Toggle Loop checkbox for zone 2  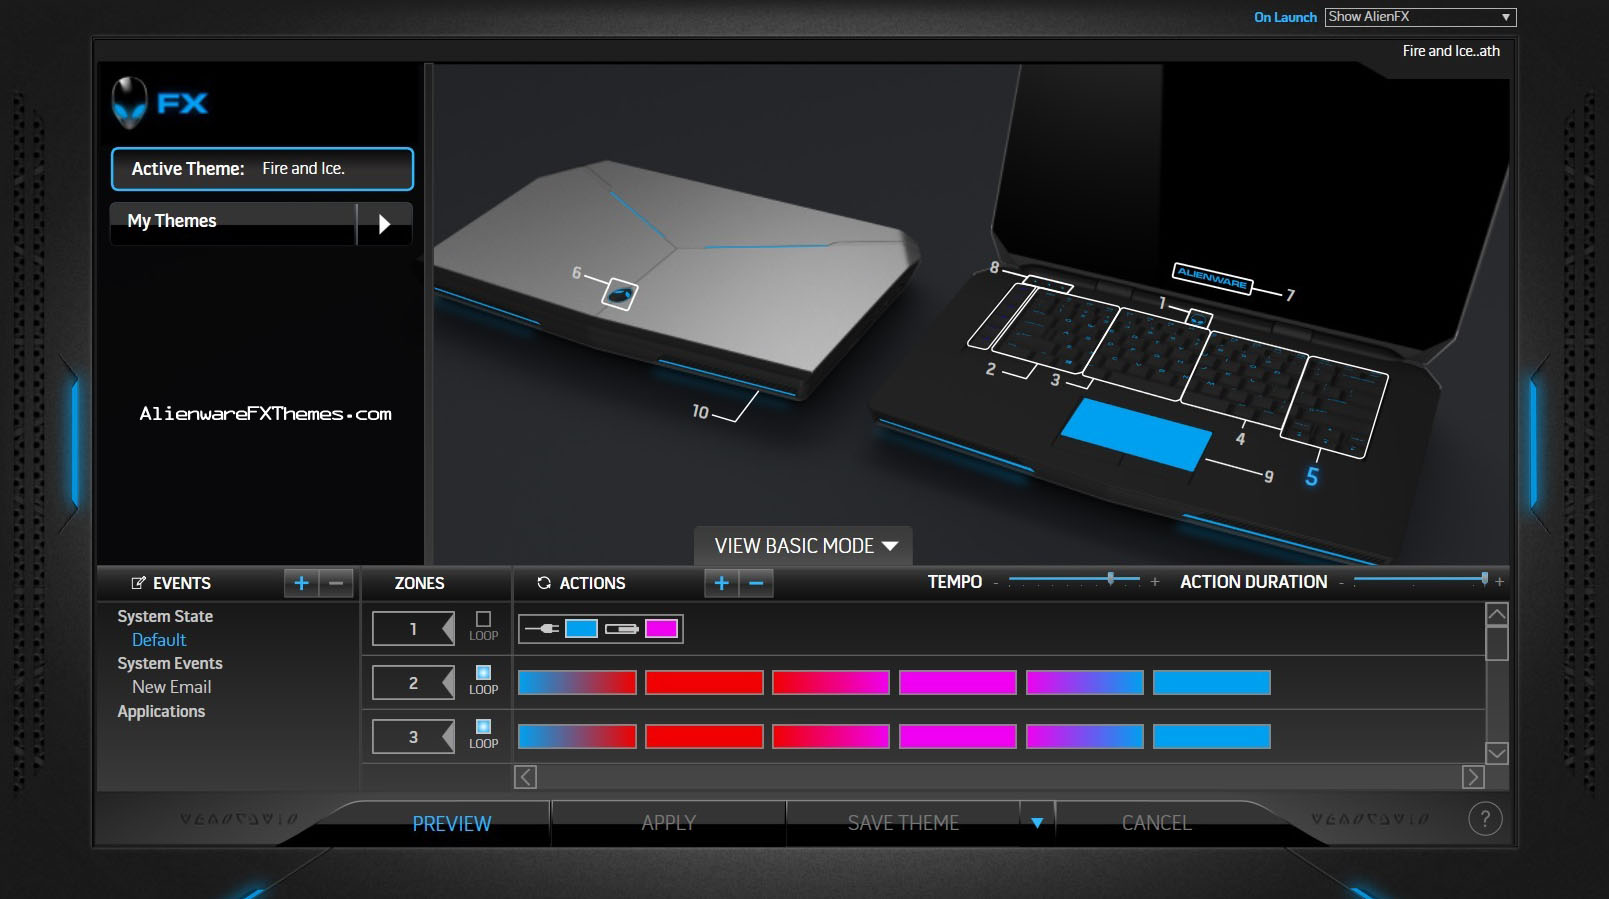coord(483,673)
